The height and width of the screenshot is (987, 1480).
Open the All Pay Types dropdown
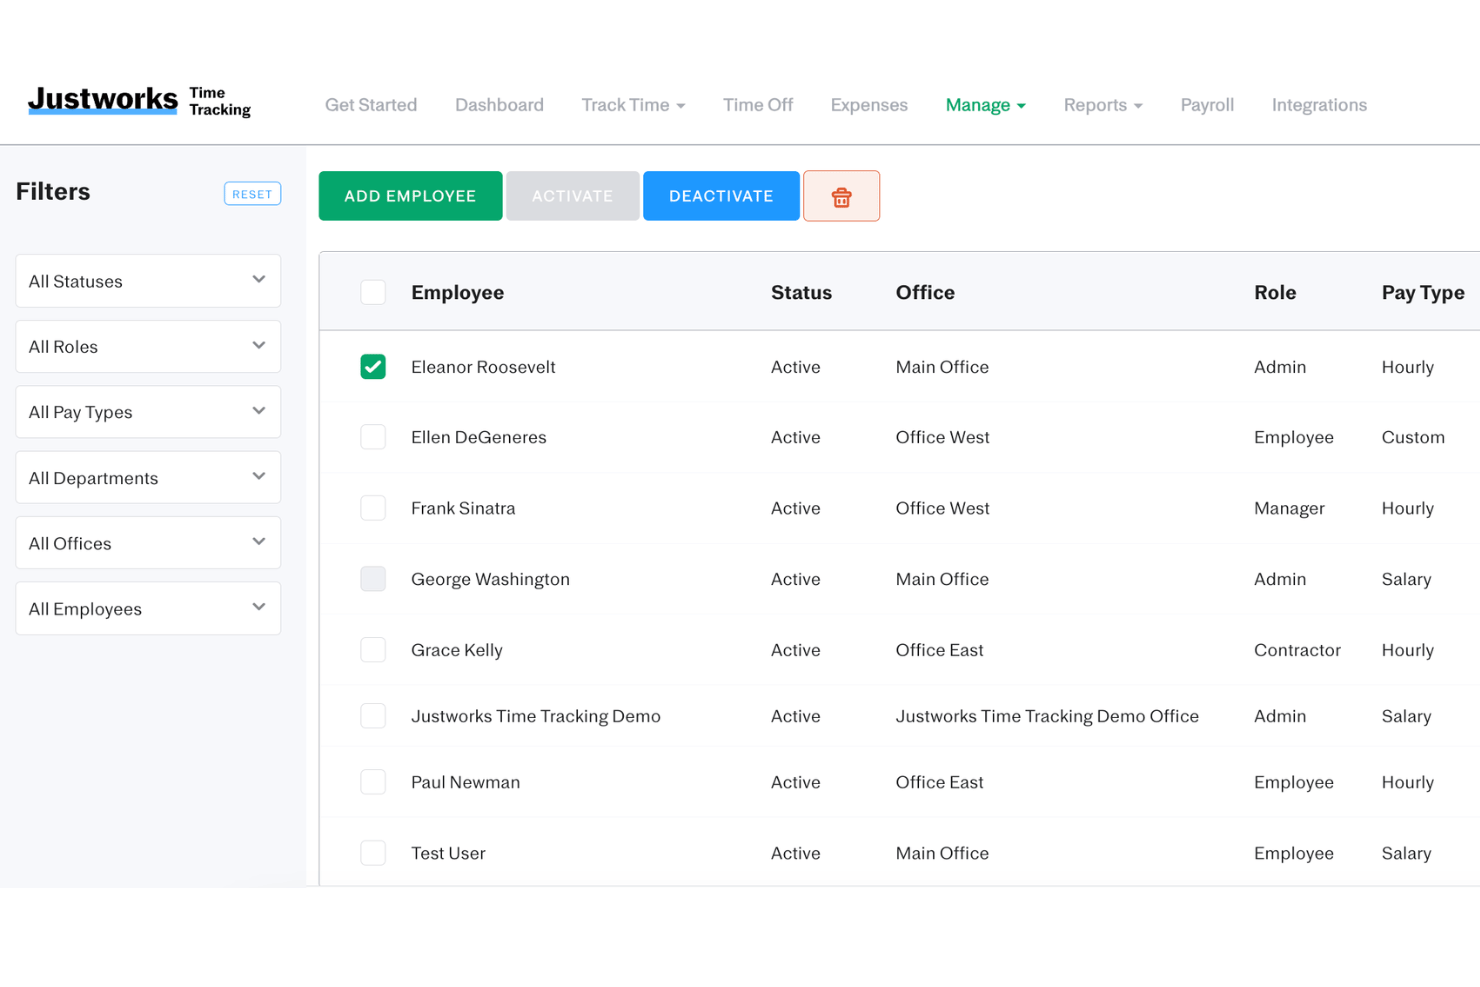[148, 412]
